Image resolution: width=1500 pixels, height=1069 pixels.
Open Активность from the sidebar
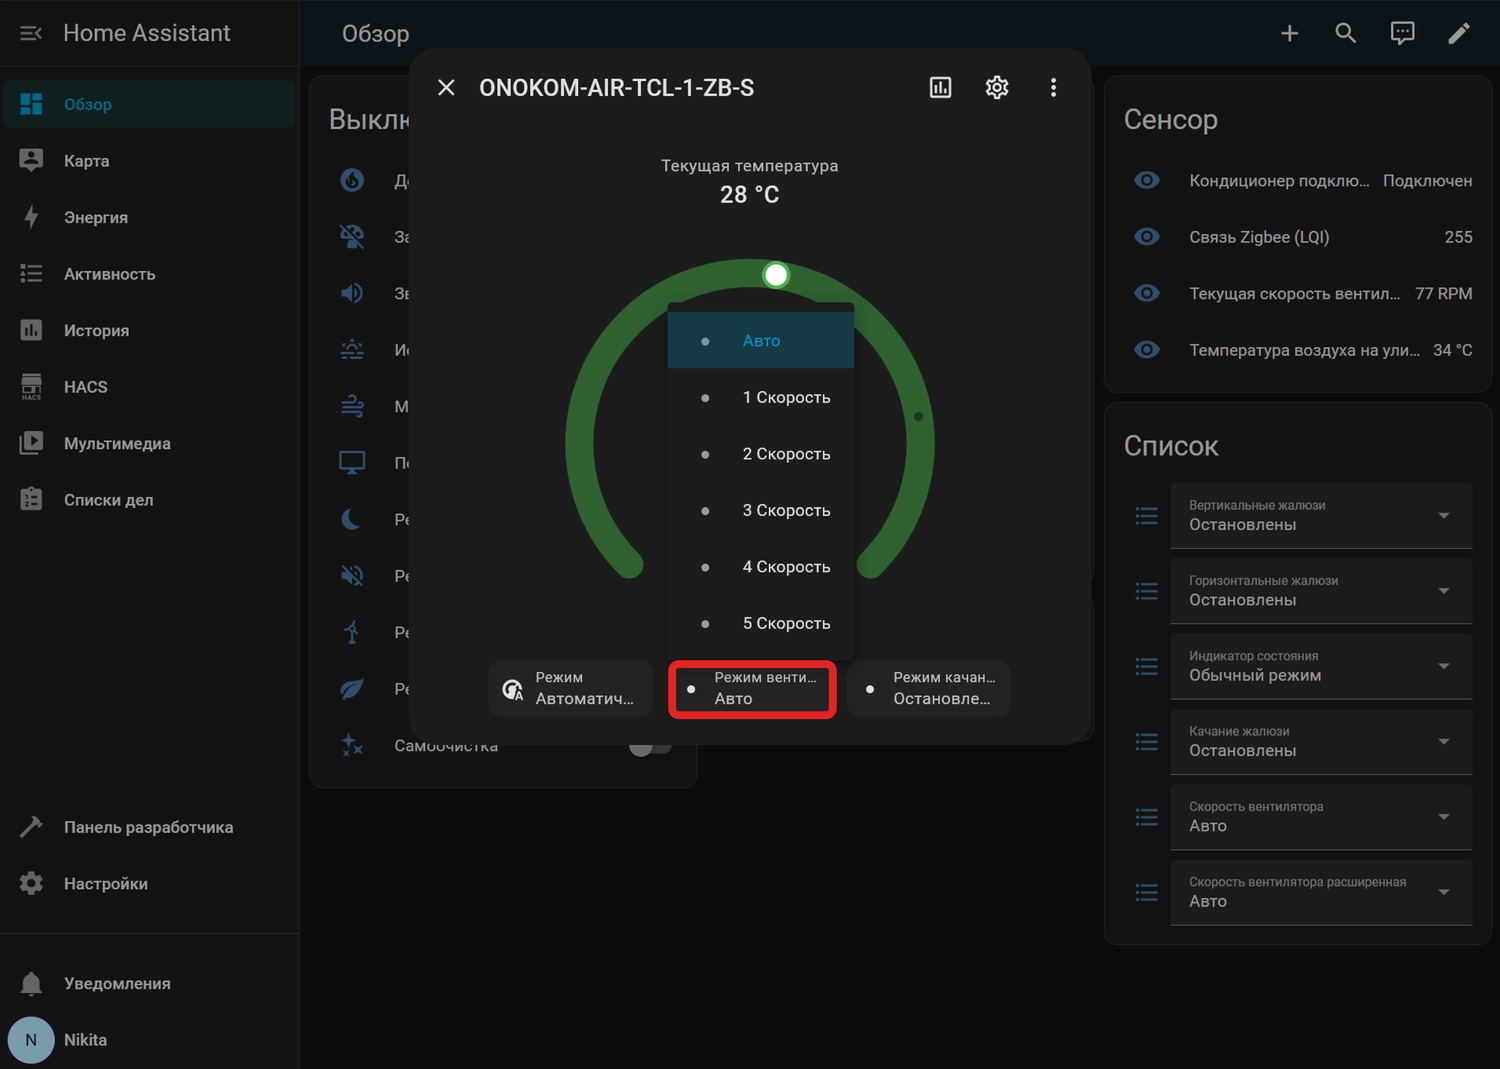149,274
